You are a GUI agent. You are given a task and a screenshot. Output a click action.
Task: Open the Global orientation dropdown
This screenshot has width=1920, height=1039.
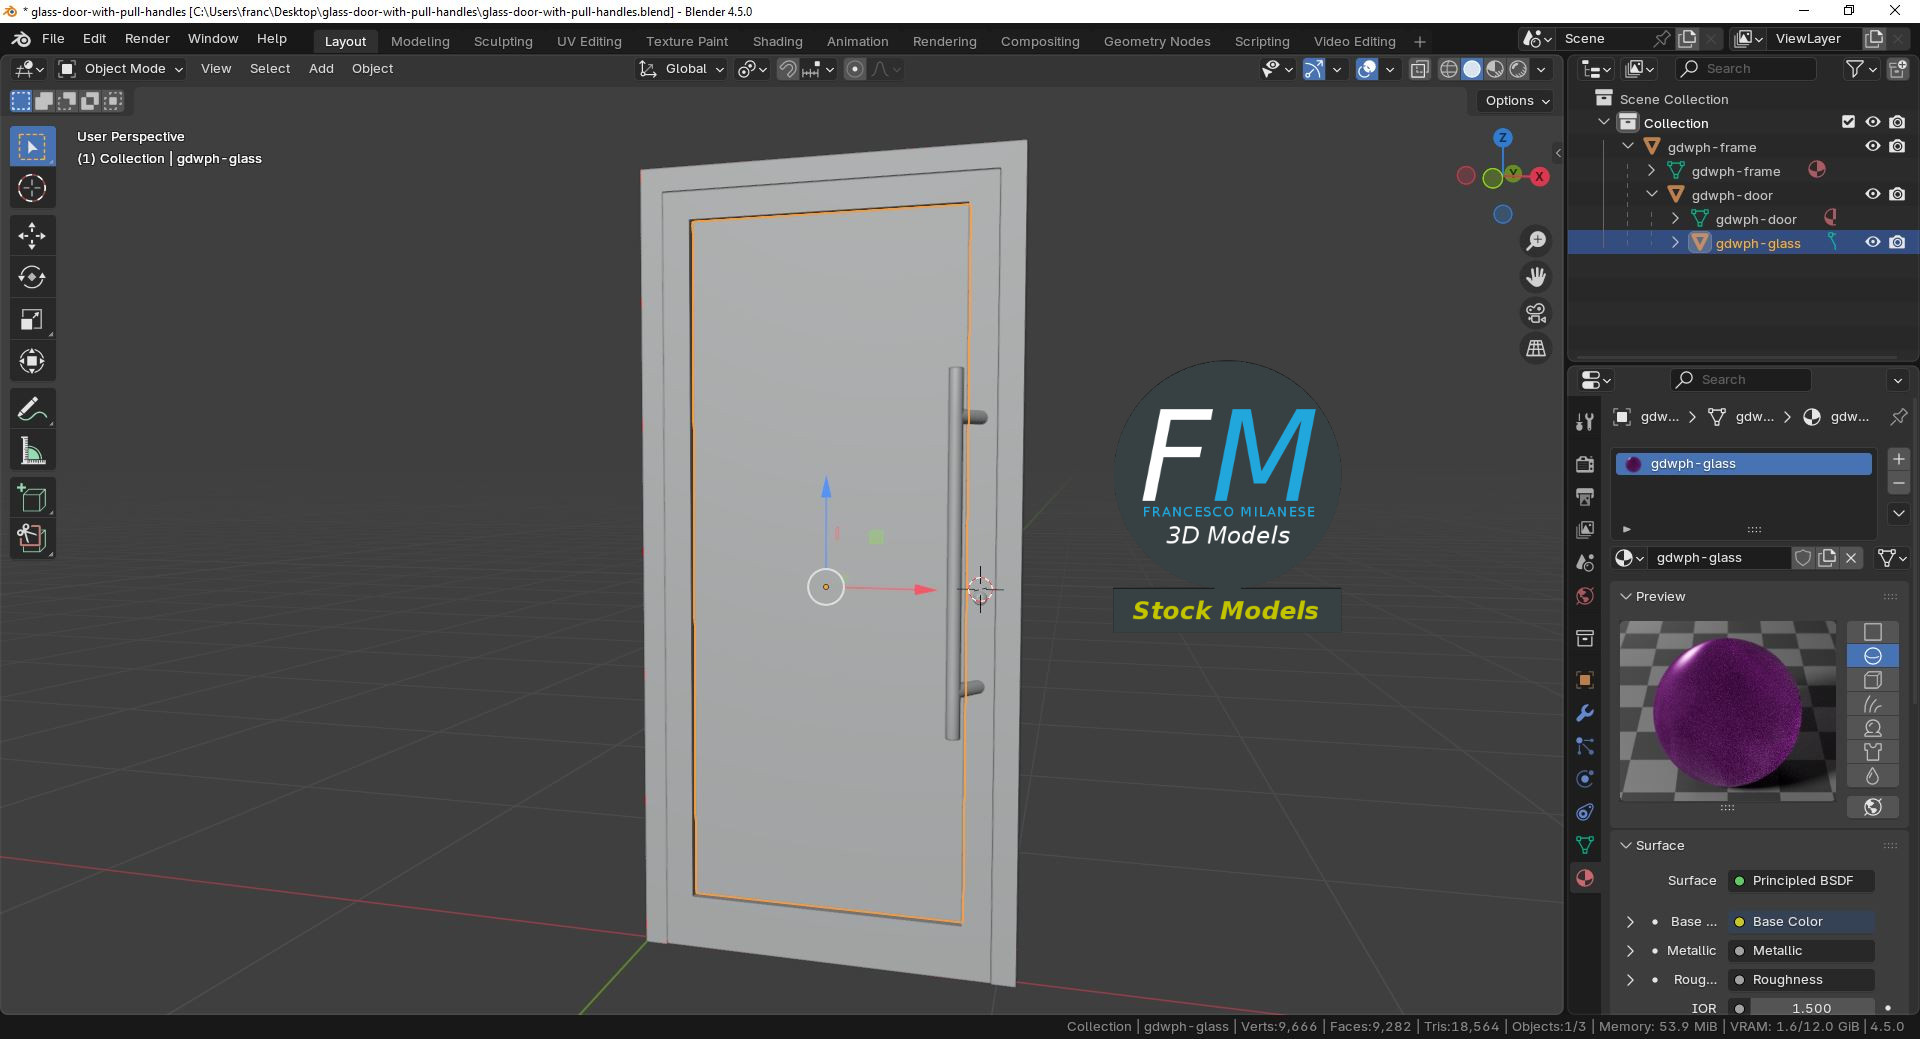(682, 69)
